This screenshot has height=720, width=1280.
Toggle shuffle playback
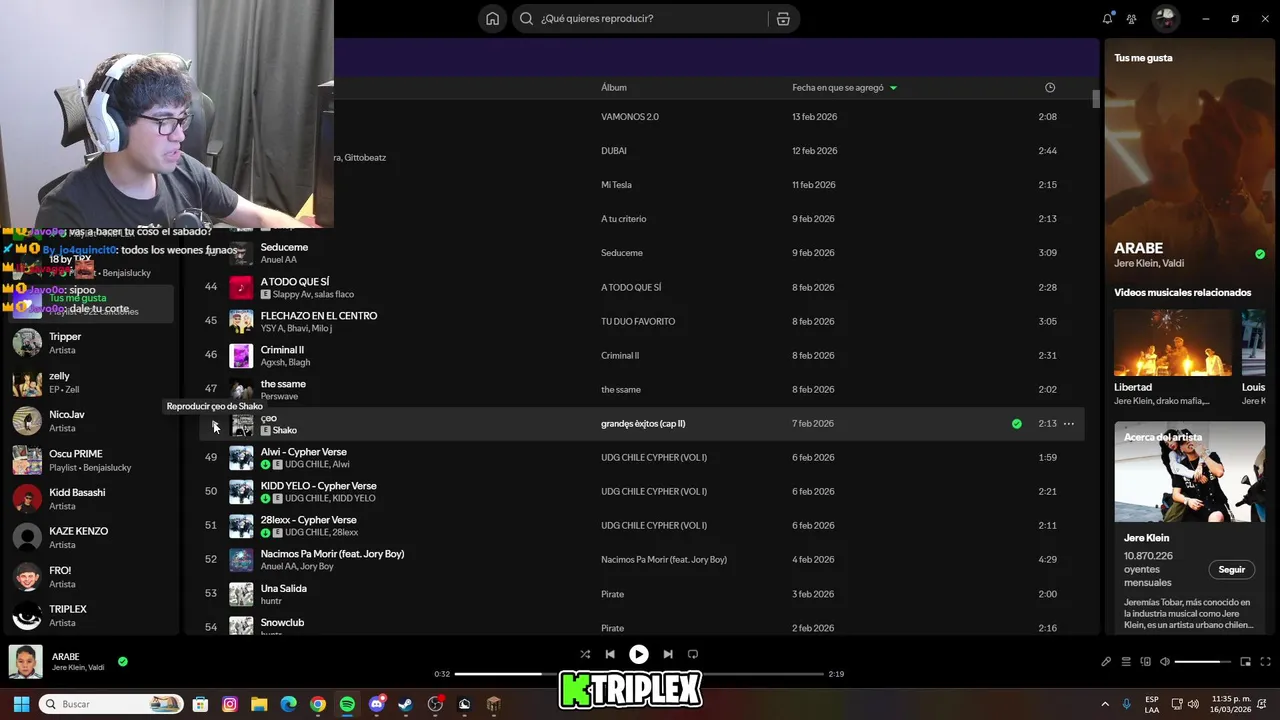(x=585, y=654)
